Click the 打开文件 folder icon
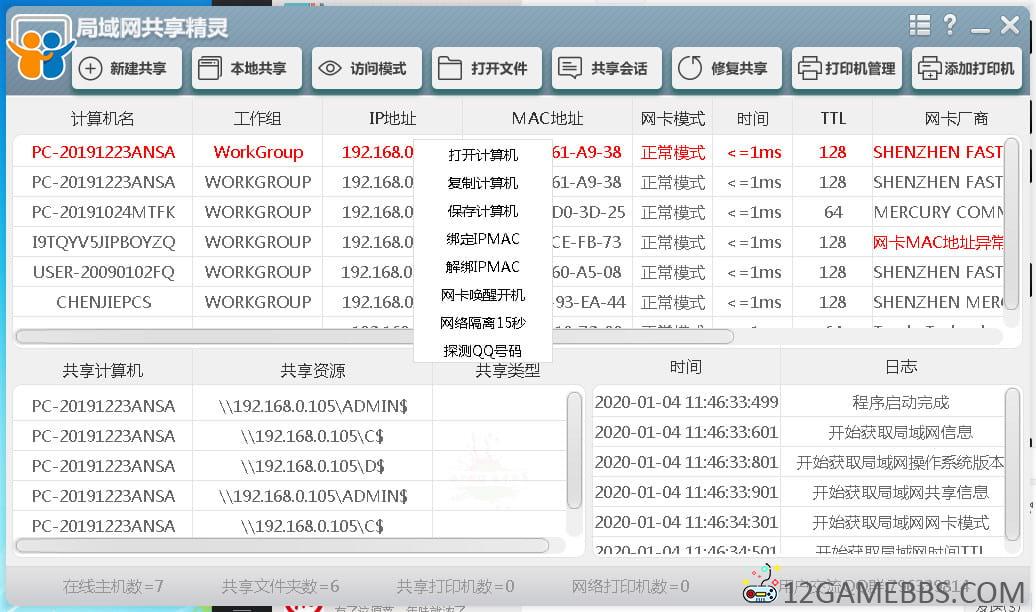1036x612 pixels. [x=450, y=69]
